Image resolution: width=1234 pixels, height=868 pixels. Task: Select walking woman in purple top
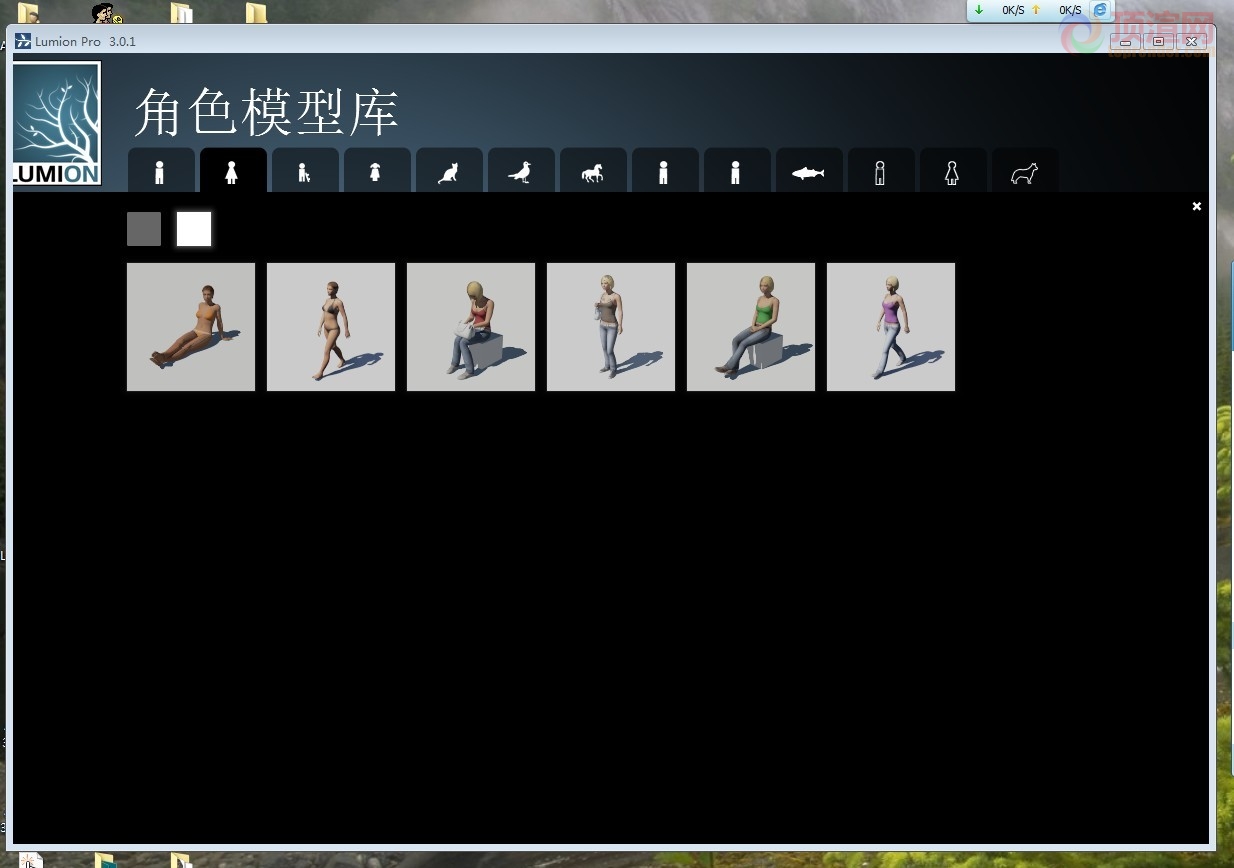click(891, 327)
